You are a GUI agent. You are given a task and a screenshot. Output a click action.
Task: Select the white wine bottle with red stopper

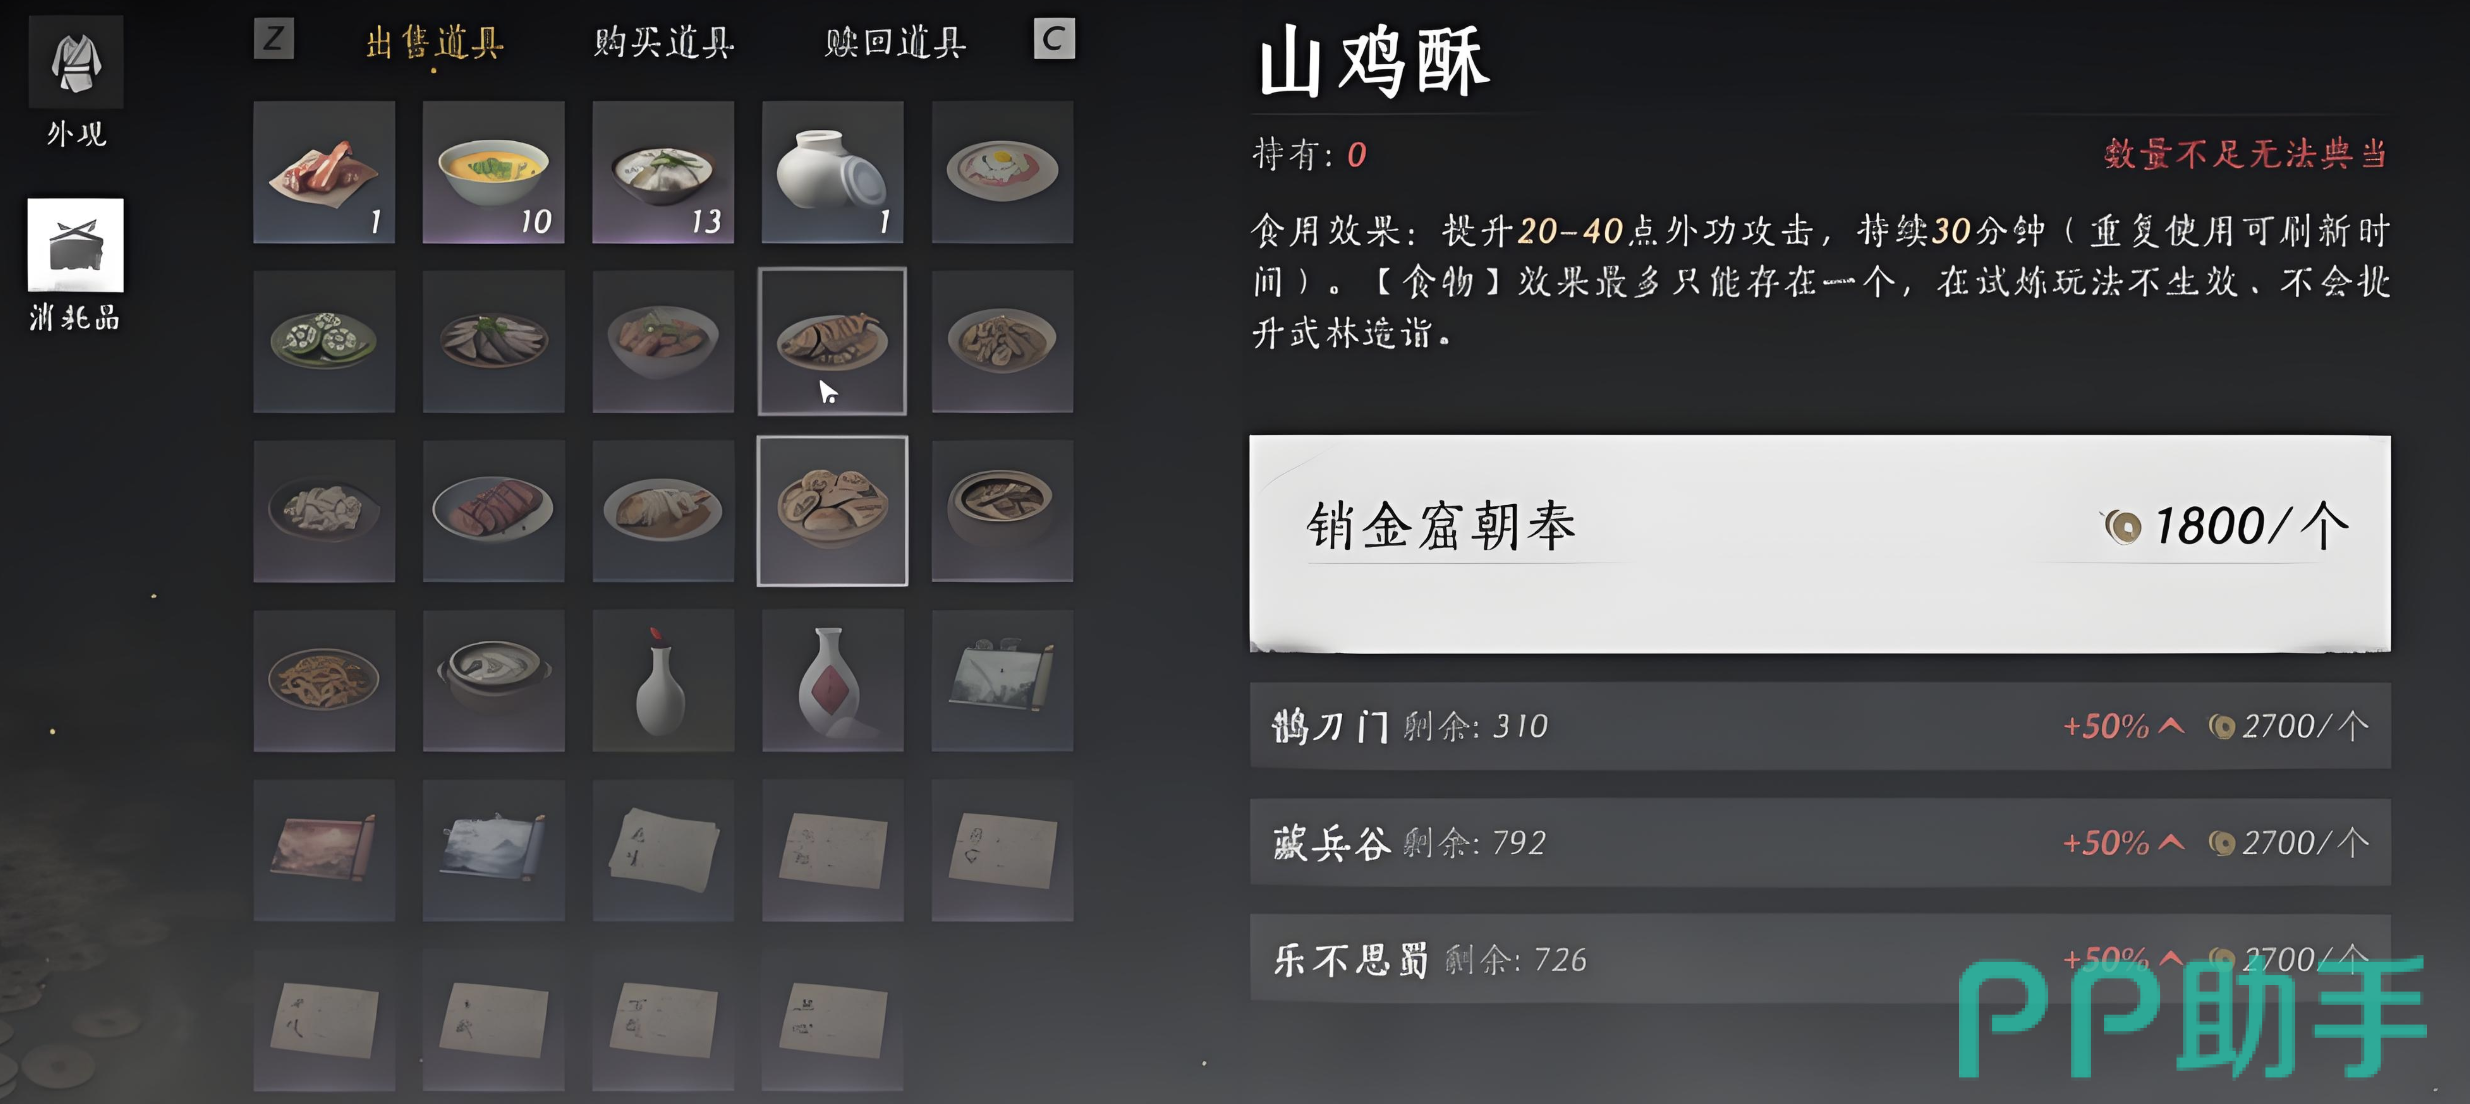(x=663, y=681)
